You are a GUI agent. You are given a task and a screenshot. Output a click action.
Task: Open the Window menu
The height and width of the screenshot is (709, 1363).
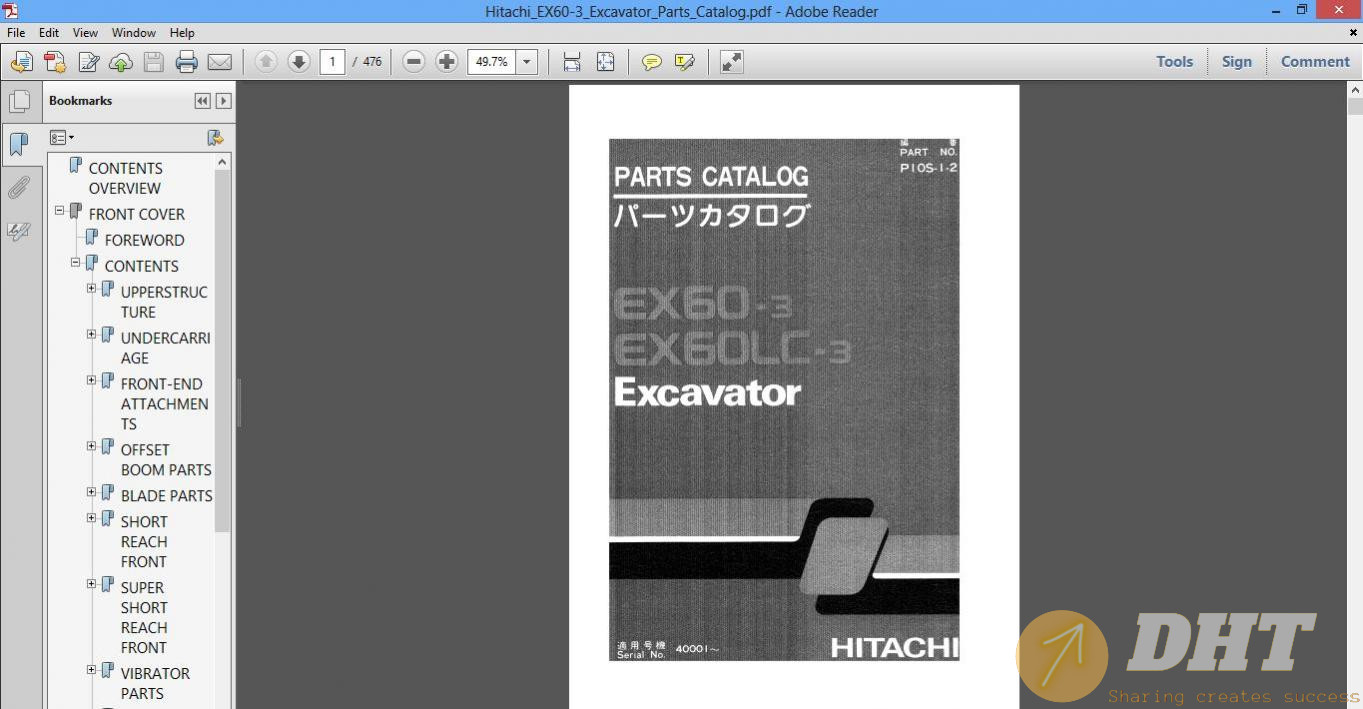133,33
